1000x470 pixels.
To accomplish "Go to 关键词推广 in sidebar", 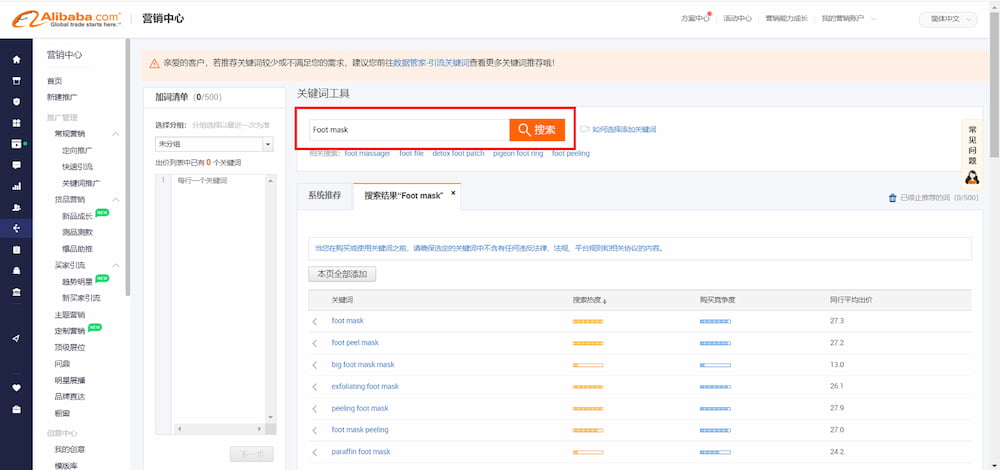I will [81, 183].
